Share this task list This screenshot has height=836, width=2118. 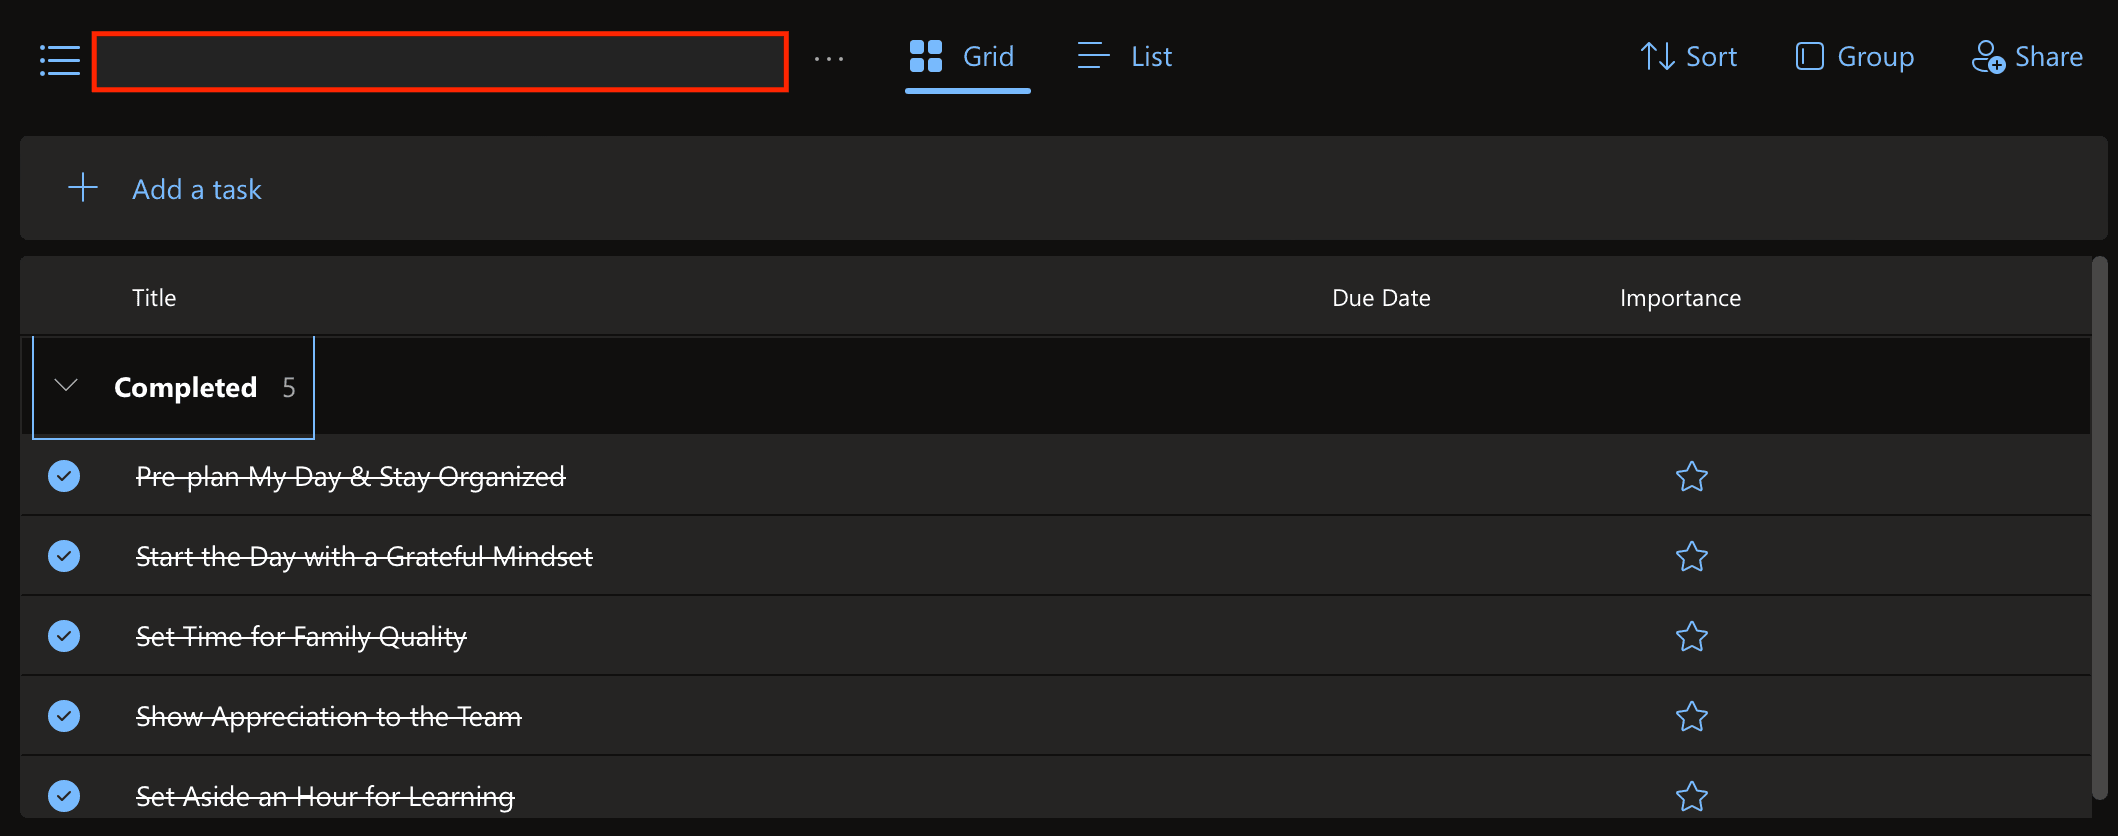tap(2027, 56)
